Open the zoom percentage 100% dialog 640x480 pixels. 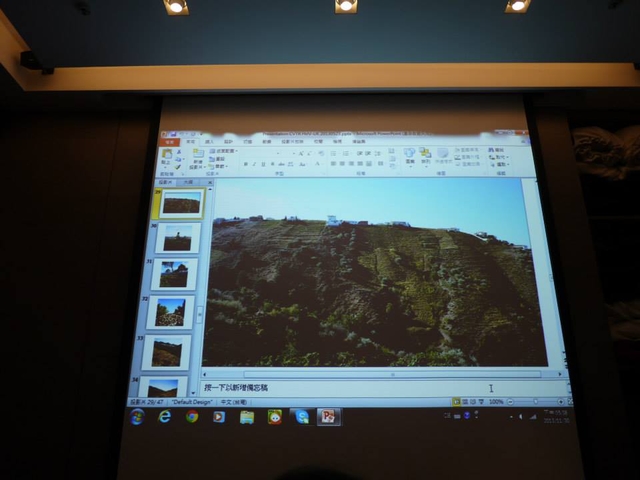pos(496,401)
